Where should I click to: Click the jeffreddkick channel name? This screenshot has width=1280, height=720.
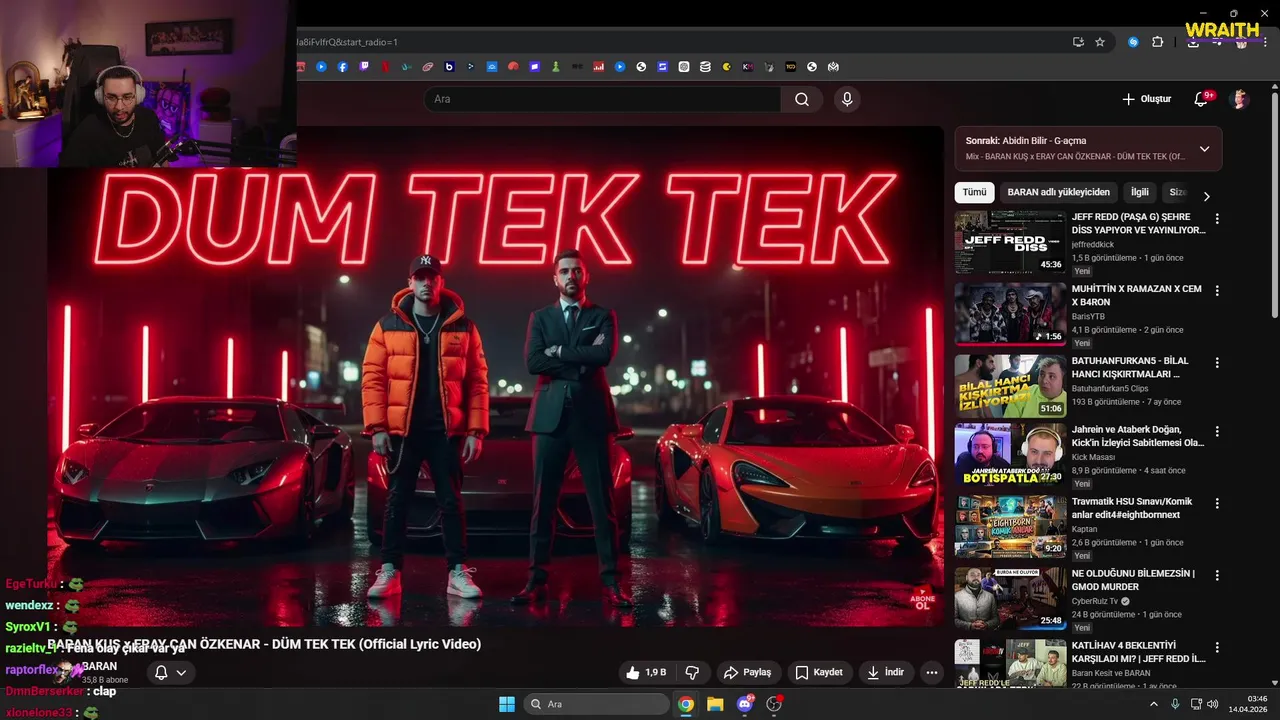tap(1093, 244)
